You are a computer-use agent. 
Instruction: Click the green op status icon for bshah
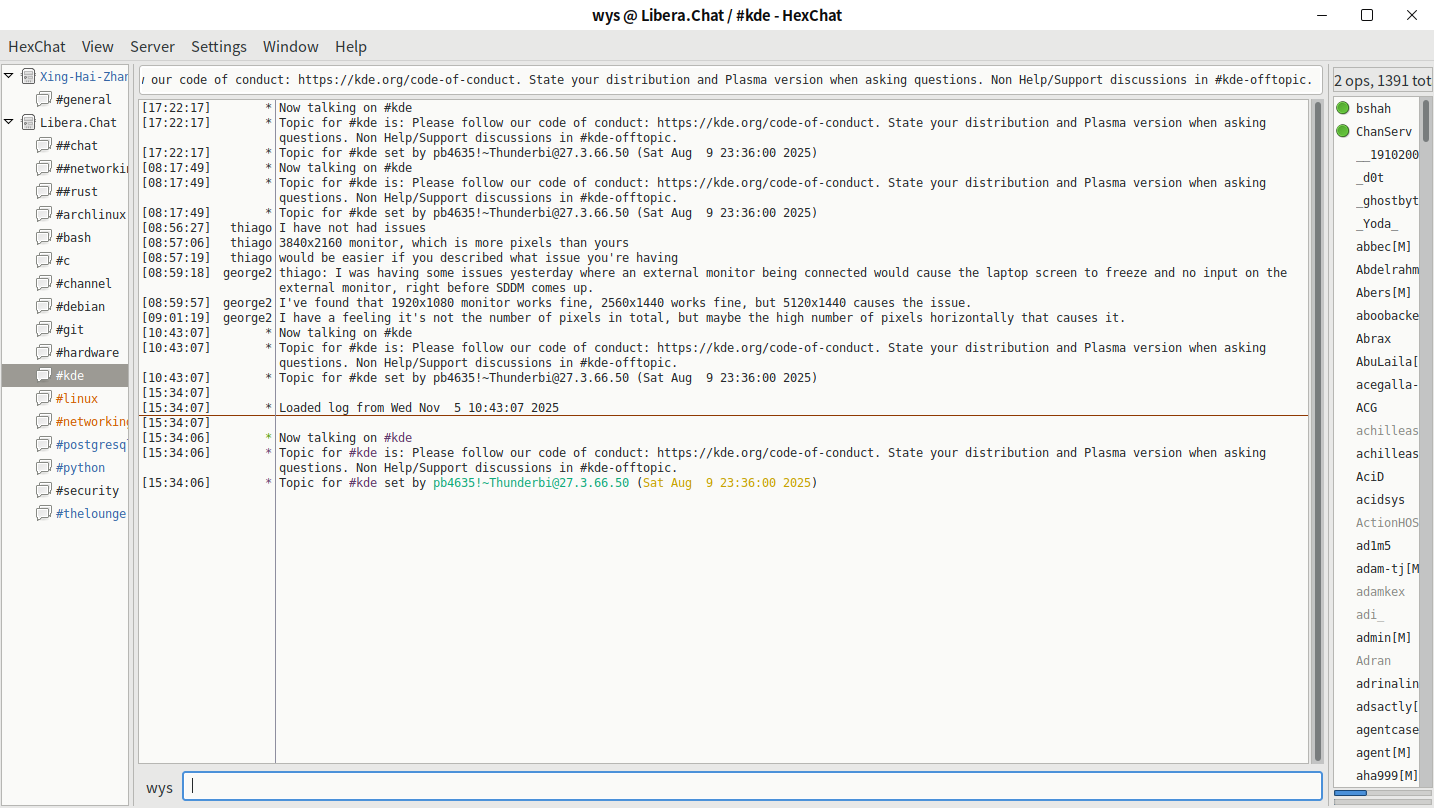(x=1343, y=108)
